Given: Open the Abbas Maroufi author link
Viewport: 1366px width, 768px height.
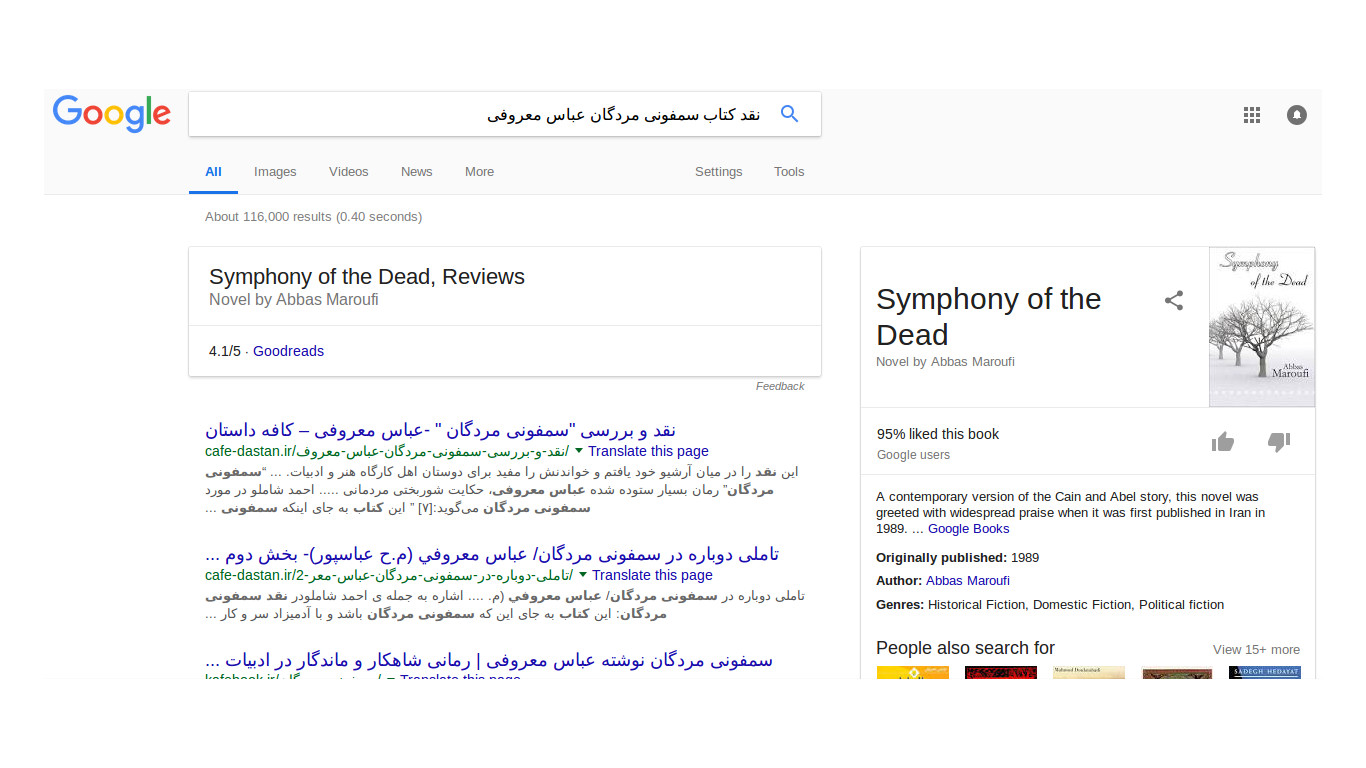Looking at the screenshot, I should click(967, 580).
